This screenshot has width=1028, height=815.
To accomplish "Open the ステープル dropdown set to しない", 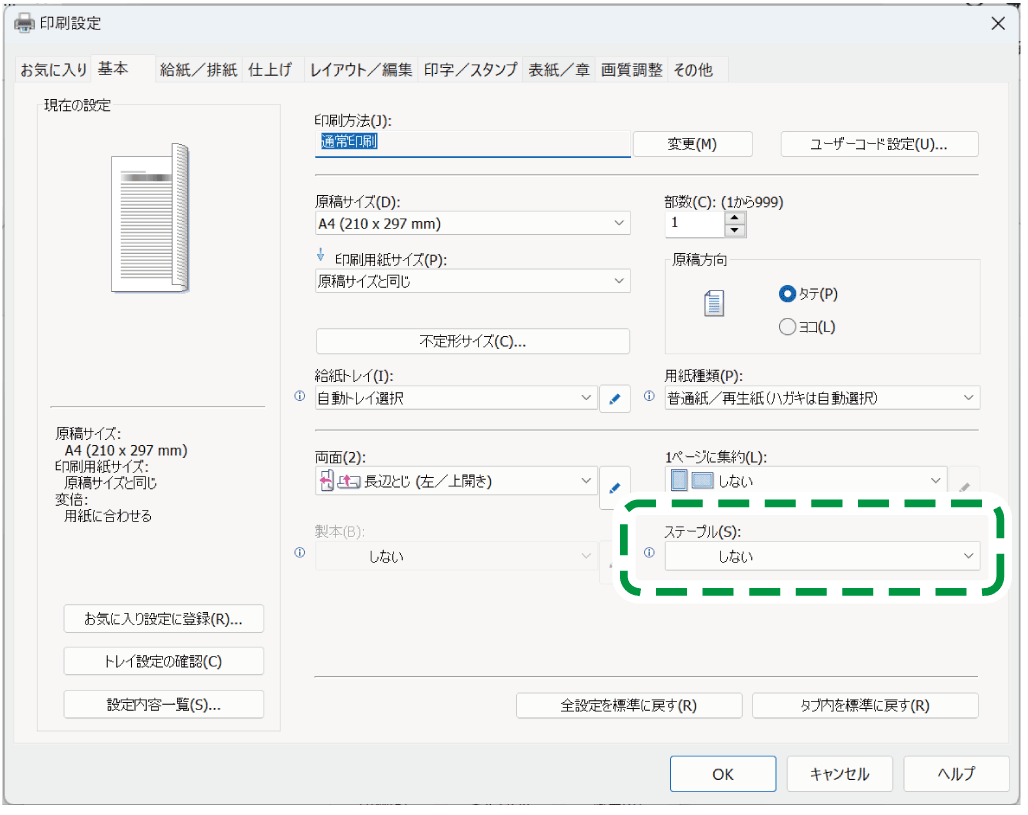I will click(822, 556).
